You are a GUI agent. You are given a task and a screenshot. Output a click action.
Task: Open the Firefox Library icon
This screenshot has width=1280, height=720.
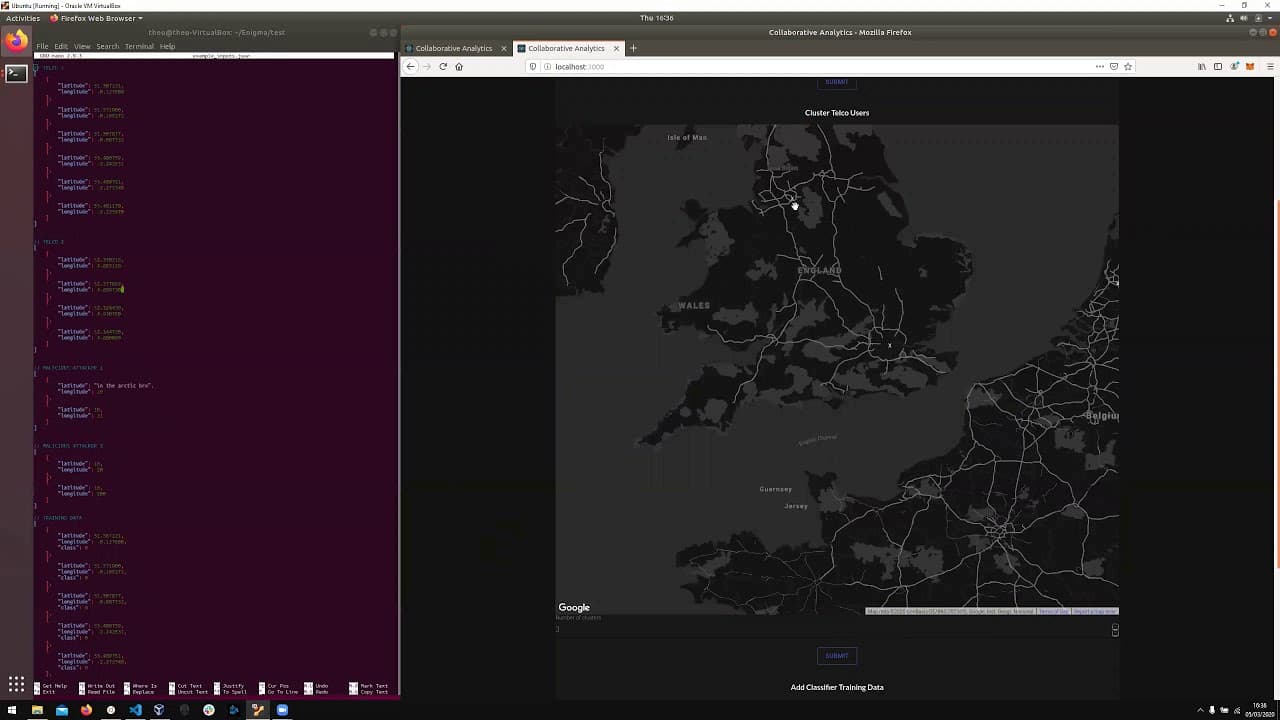pyautogui.click(x=1202, y=67)
